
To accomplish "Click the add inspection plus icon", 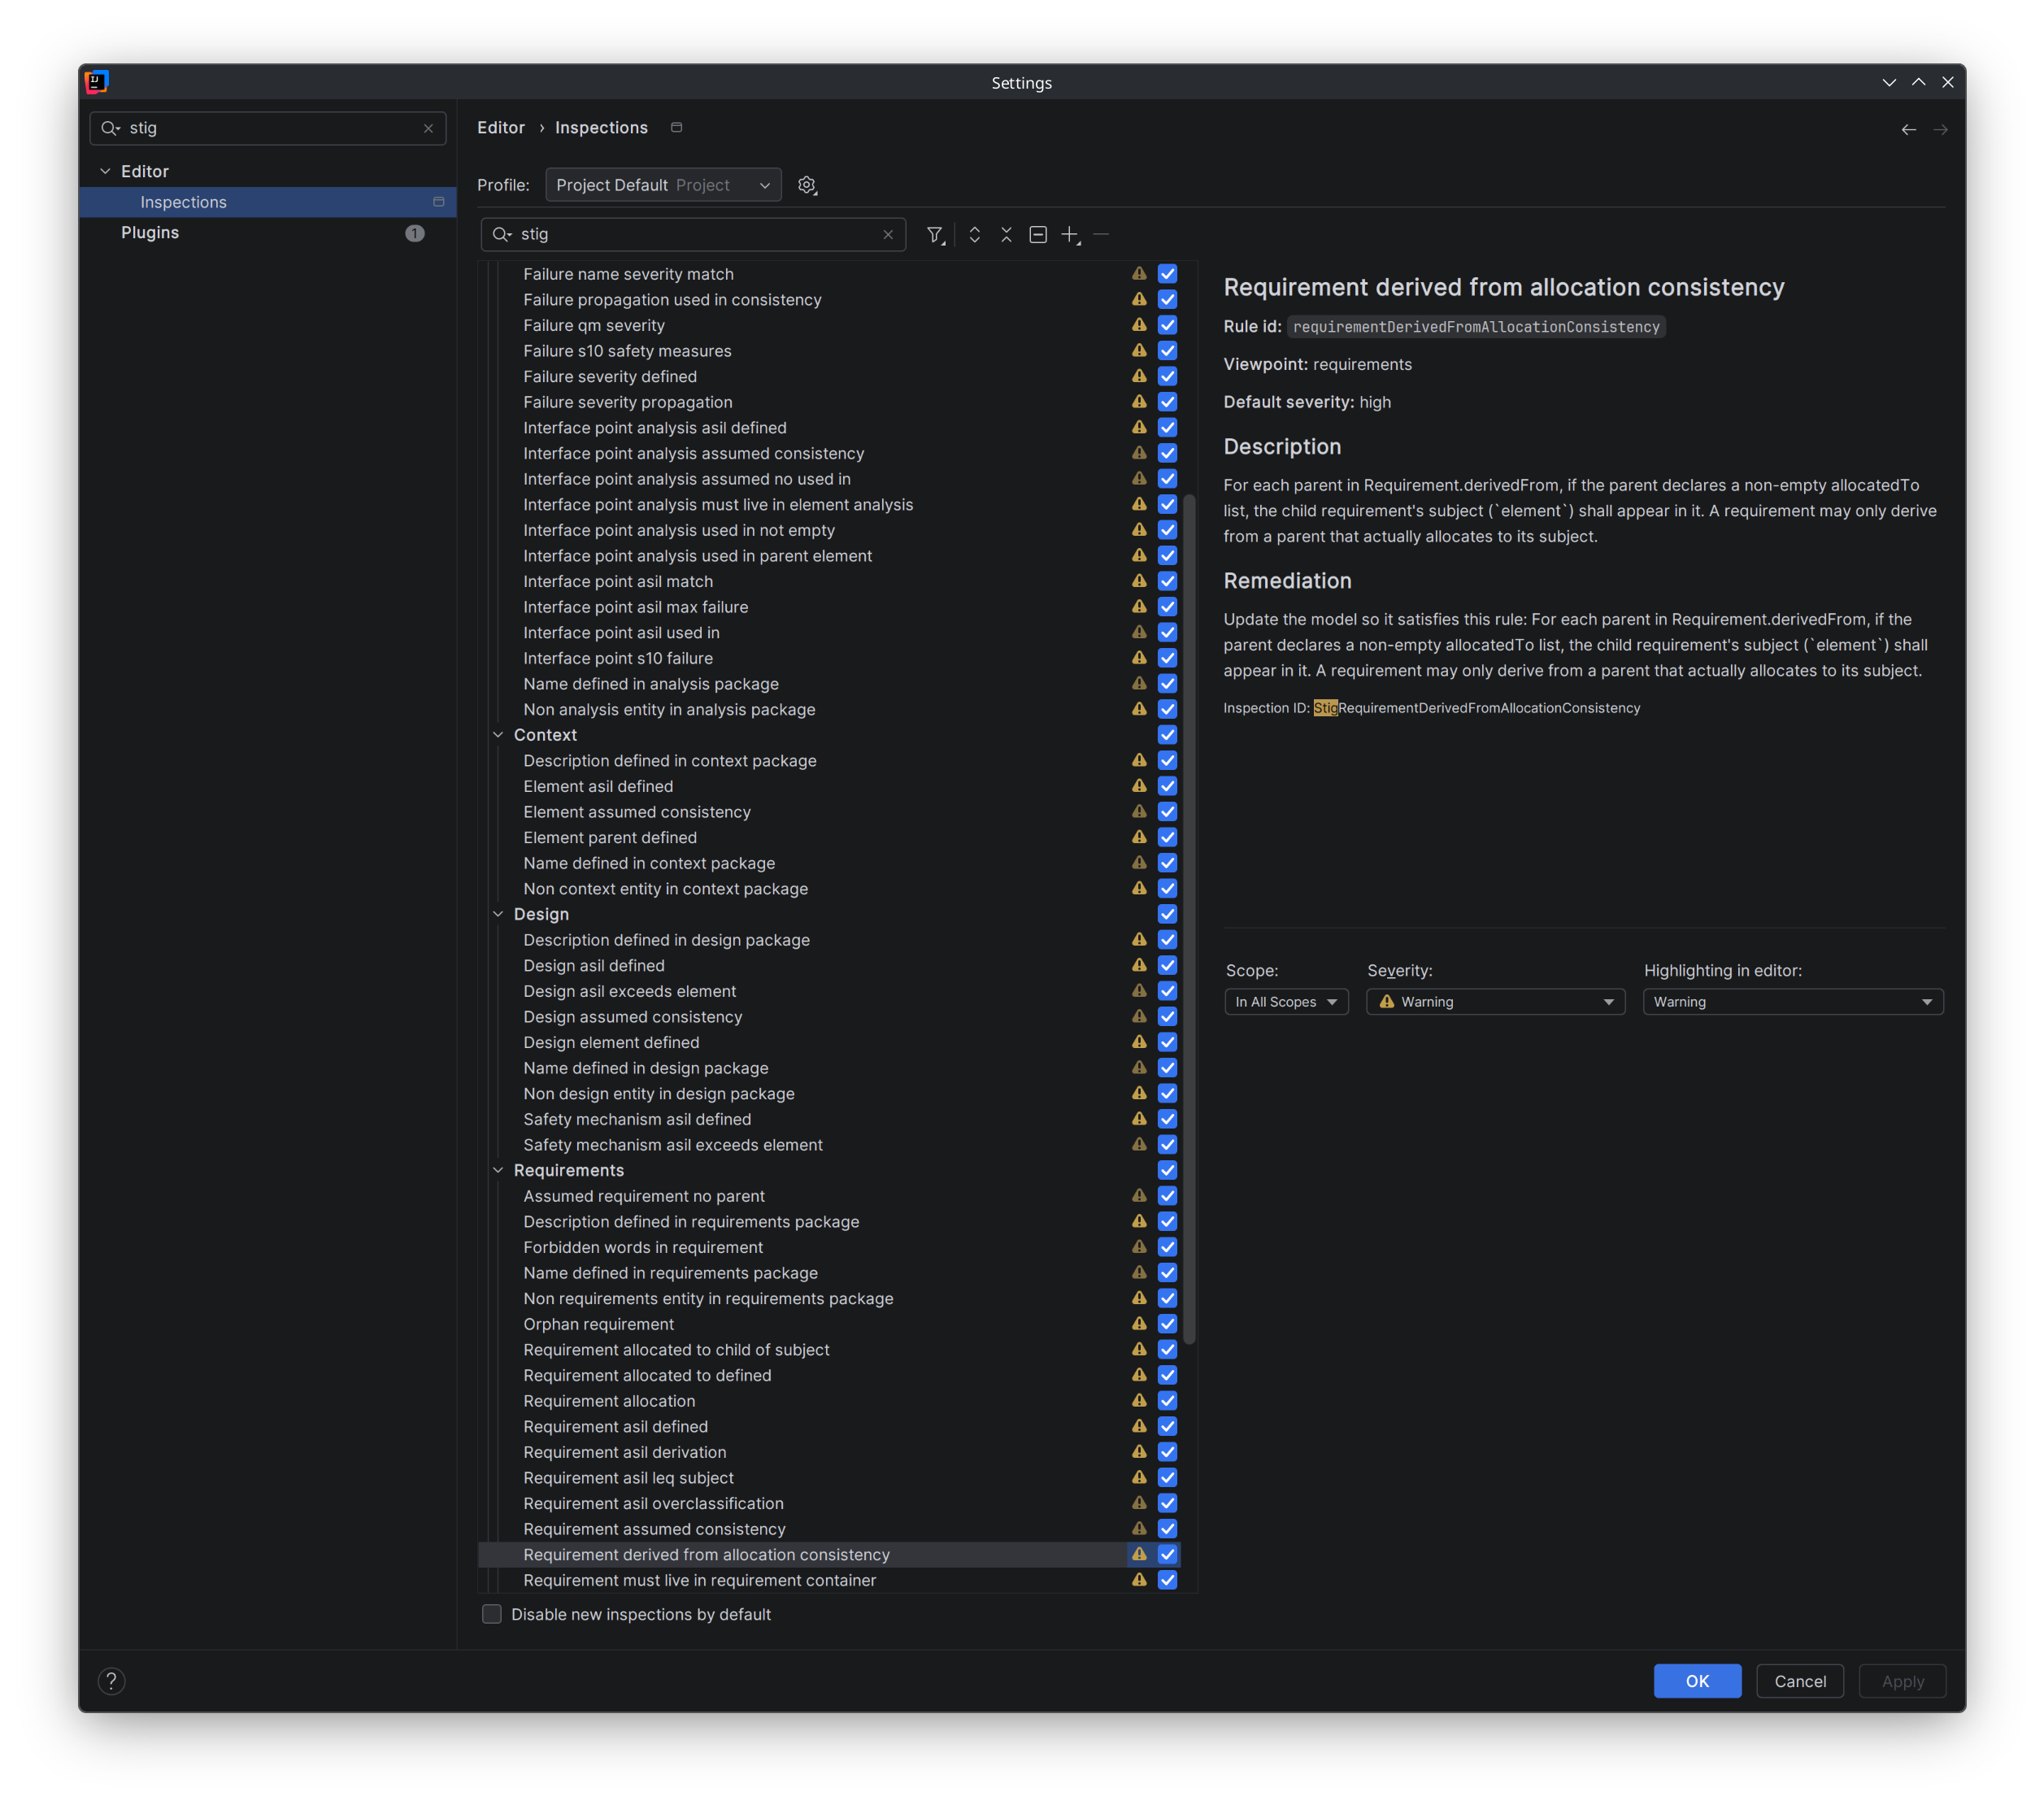I will click(1070, 235).
